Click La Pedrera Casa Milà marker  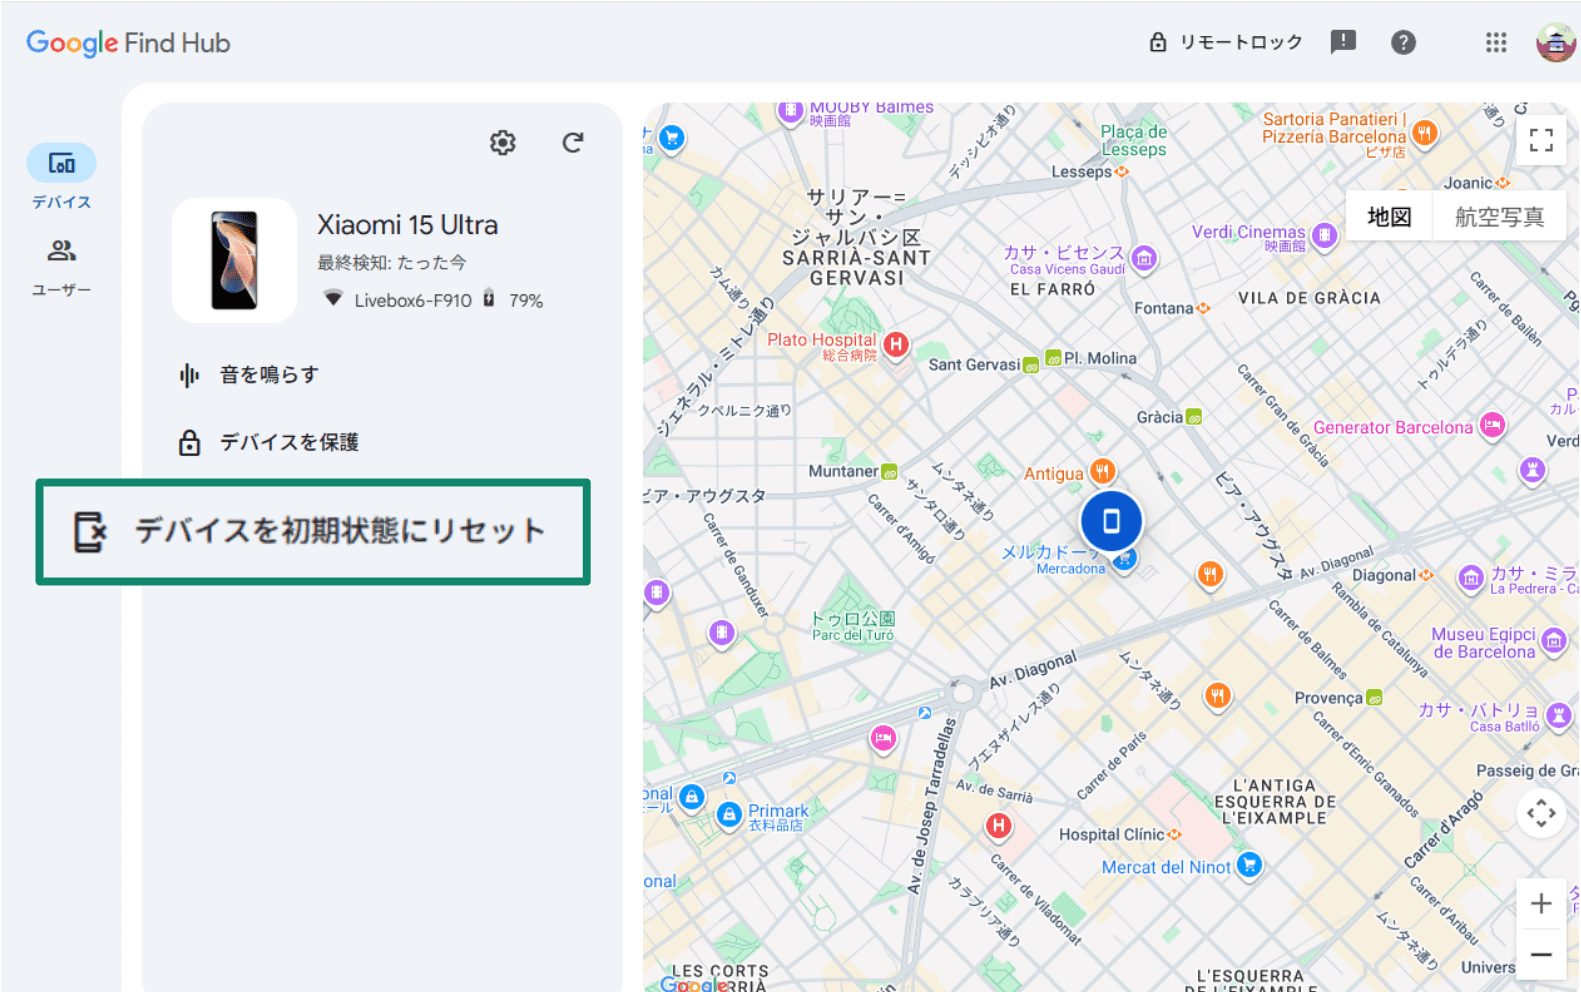1470,577
